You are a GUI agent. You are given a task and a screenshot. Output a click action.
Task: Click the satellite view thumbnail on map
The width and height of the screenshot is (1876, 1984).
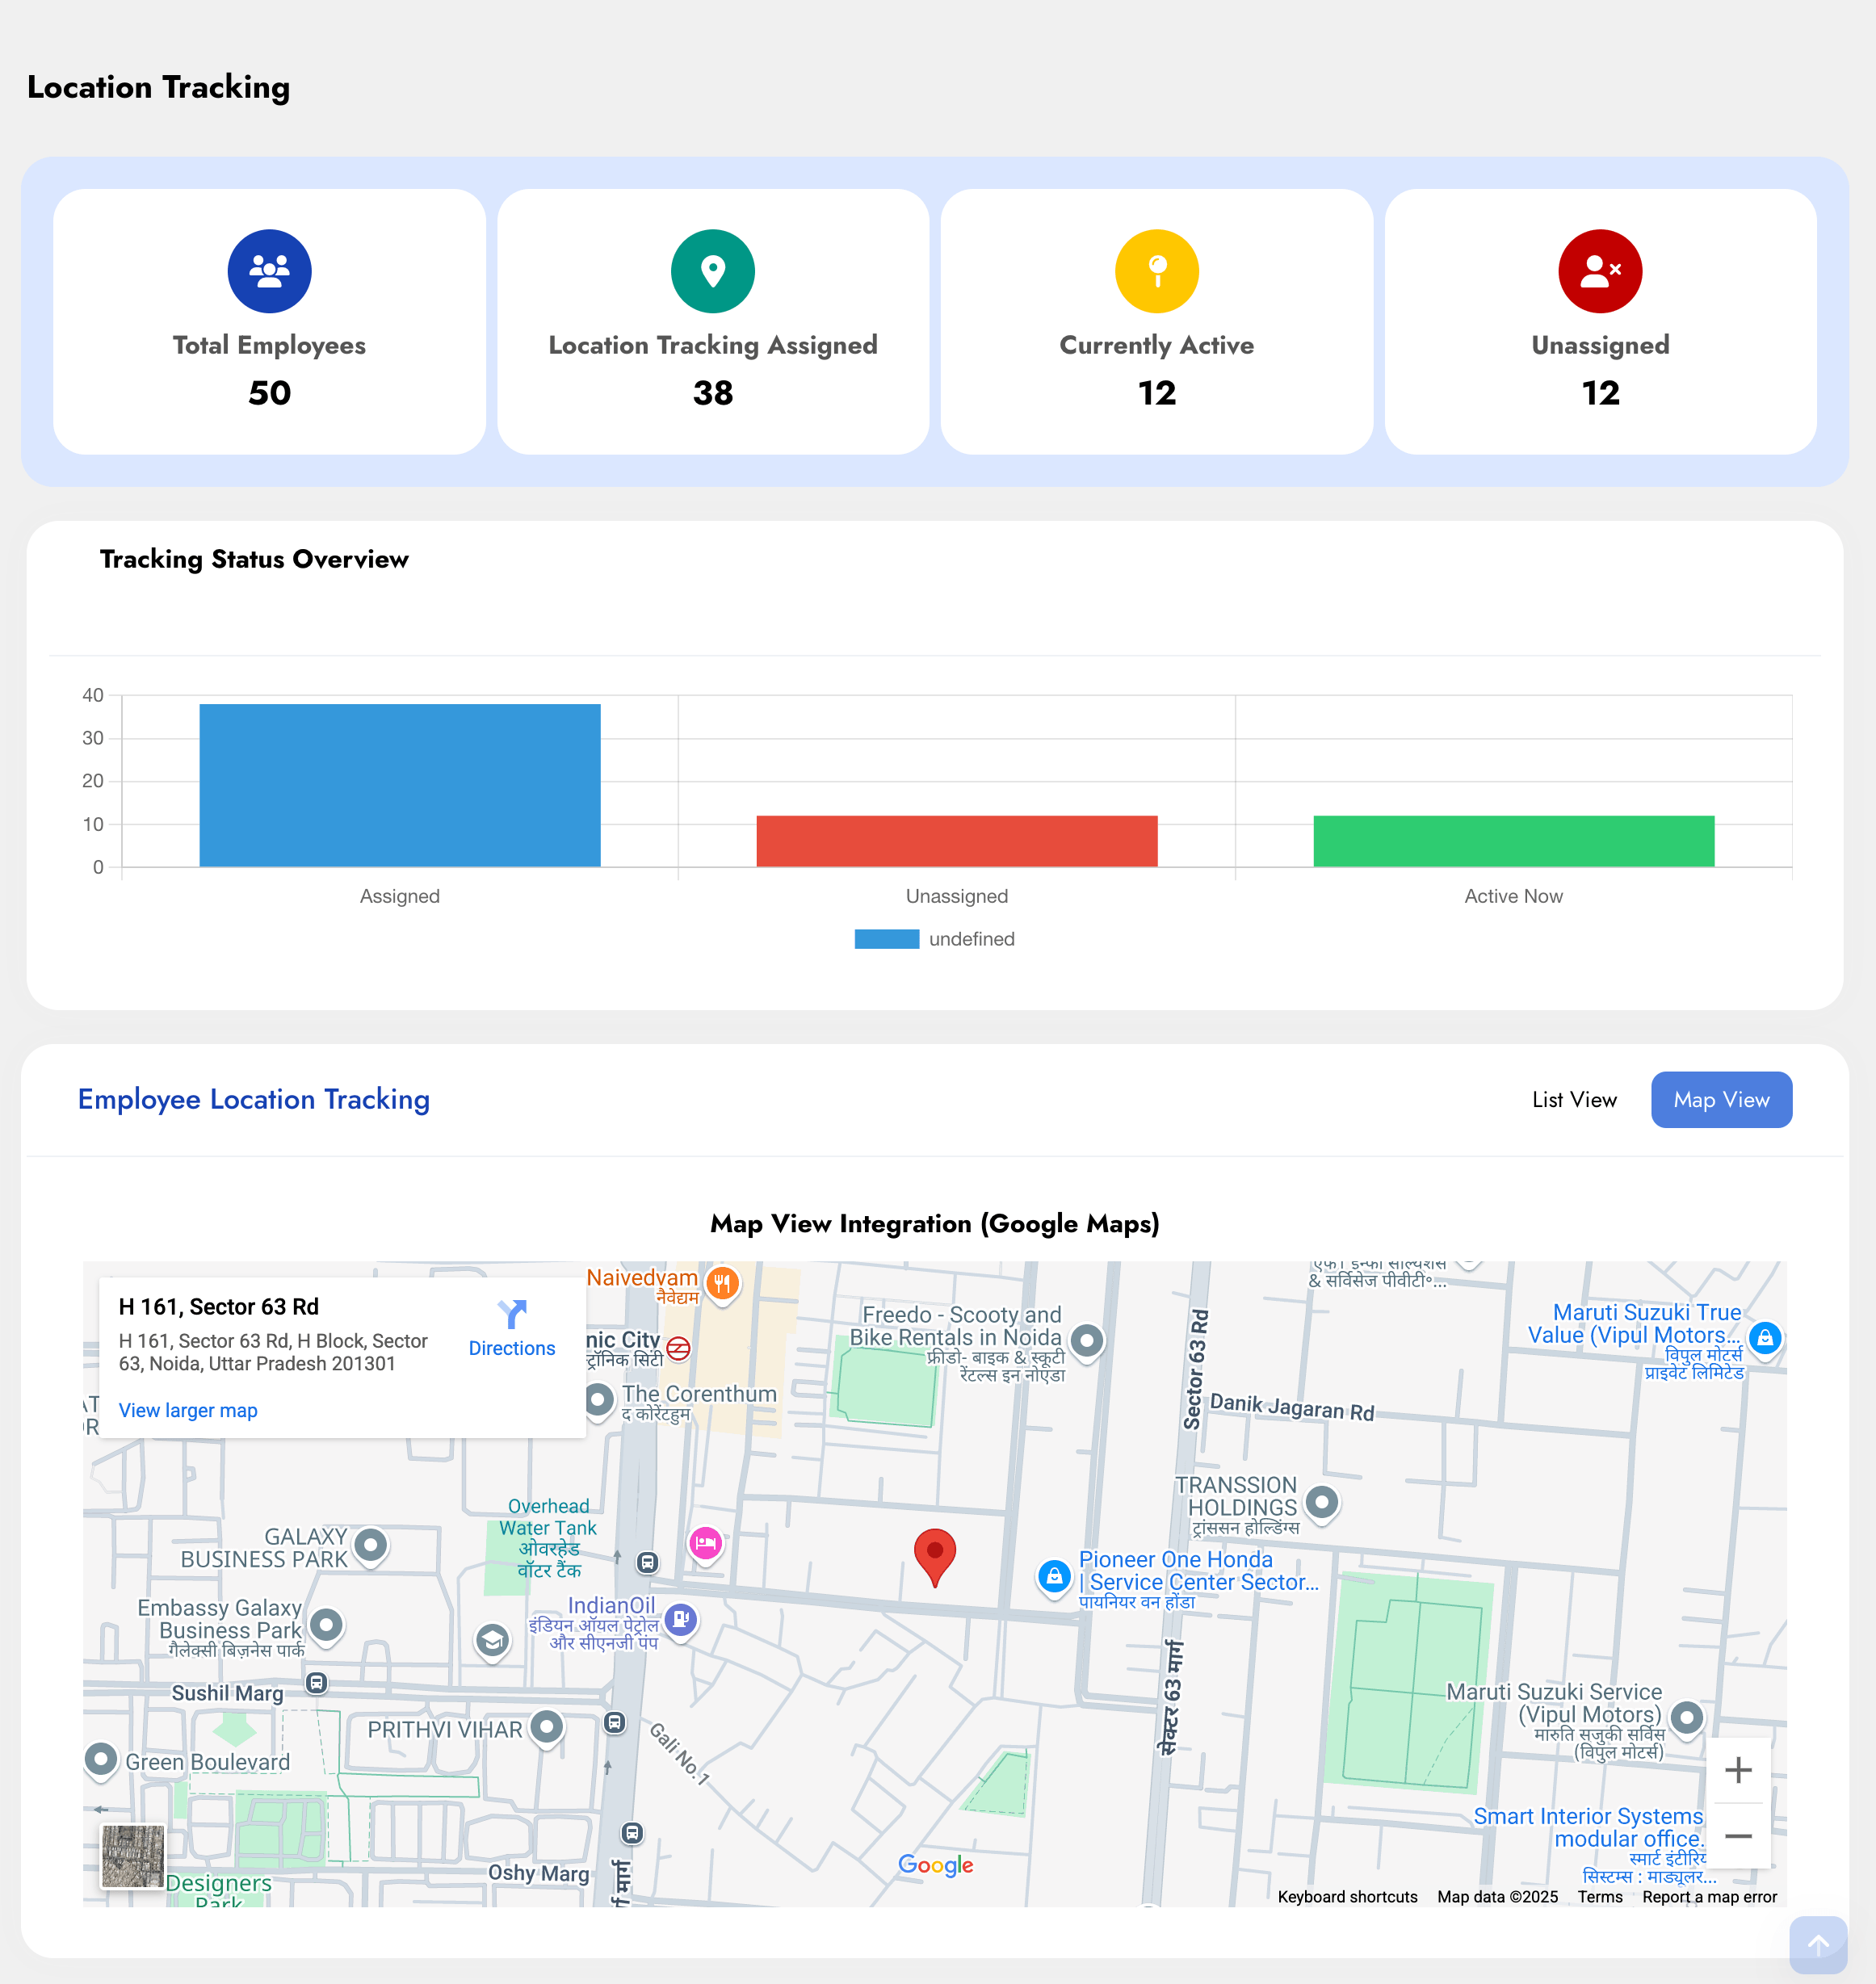[x=133, y=1856]
